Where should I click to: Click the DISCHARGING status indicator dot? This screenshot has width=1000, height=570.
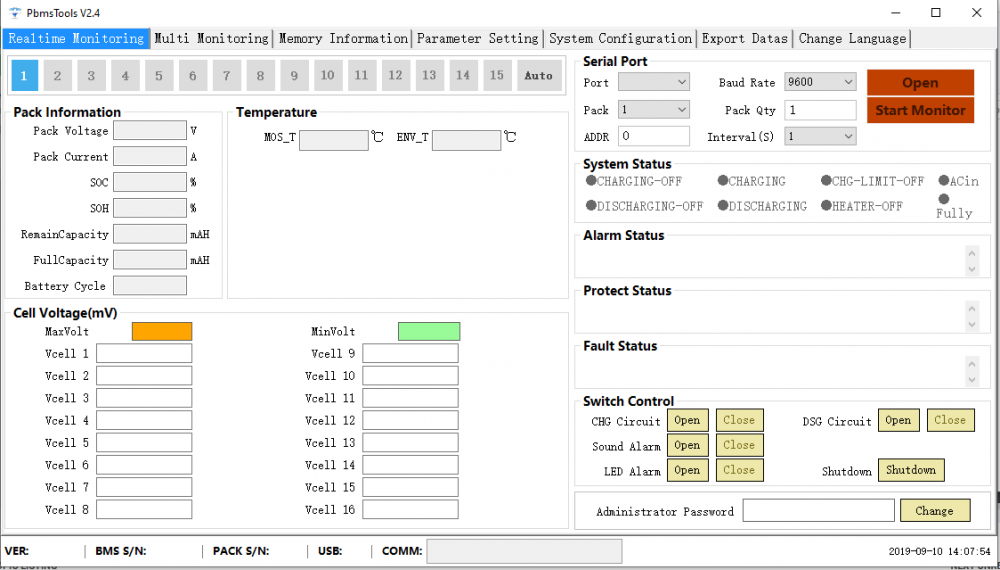[x=723, y=205]
